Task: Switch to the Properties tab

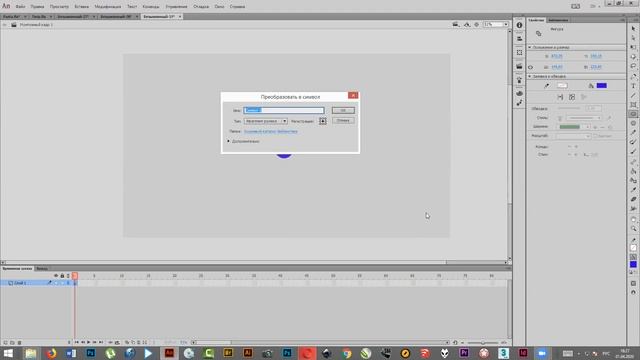Action: pyautogui.click(x=536, y=20)
